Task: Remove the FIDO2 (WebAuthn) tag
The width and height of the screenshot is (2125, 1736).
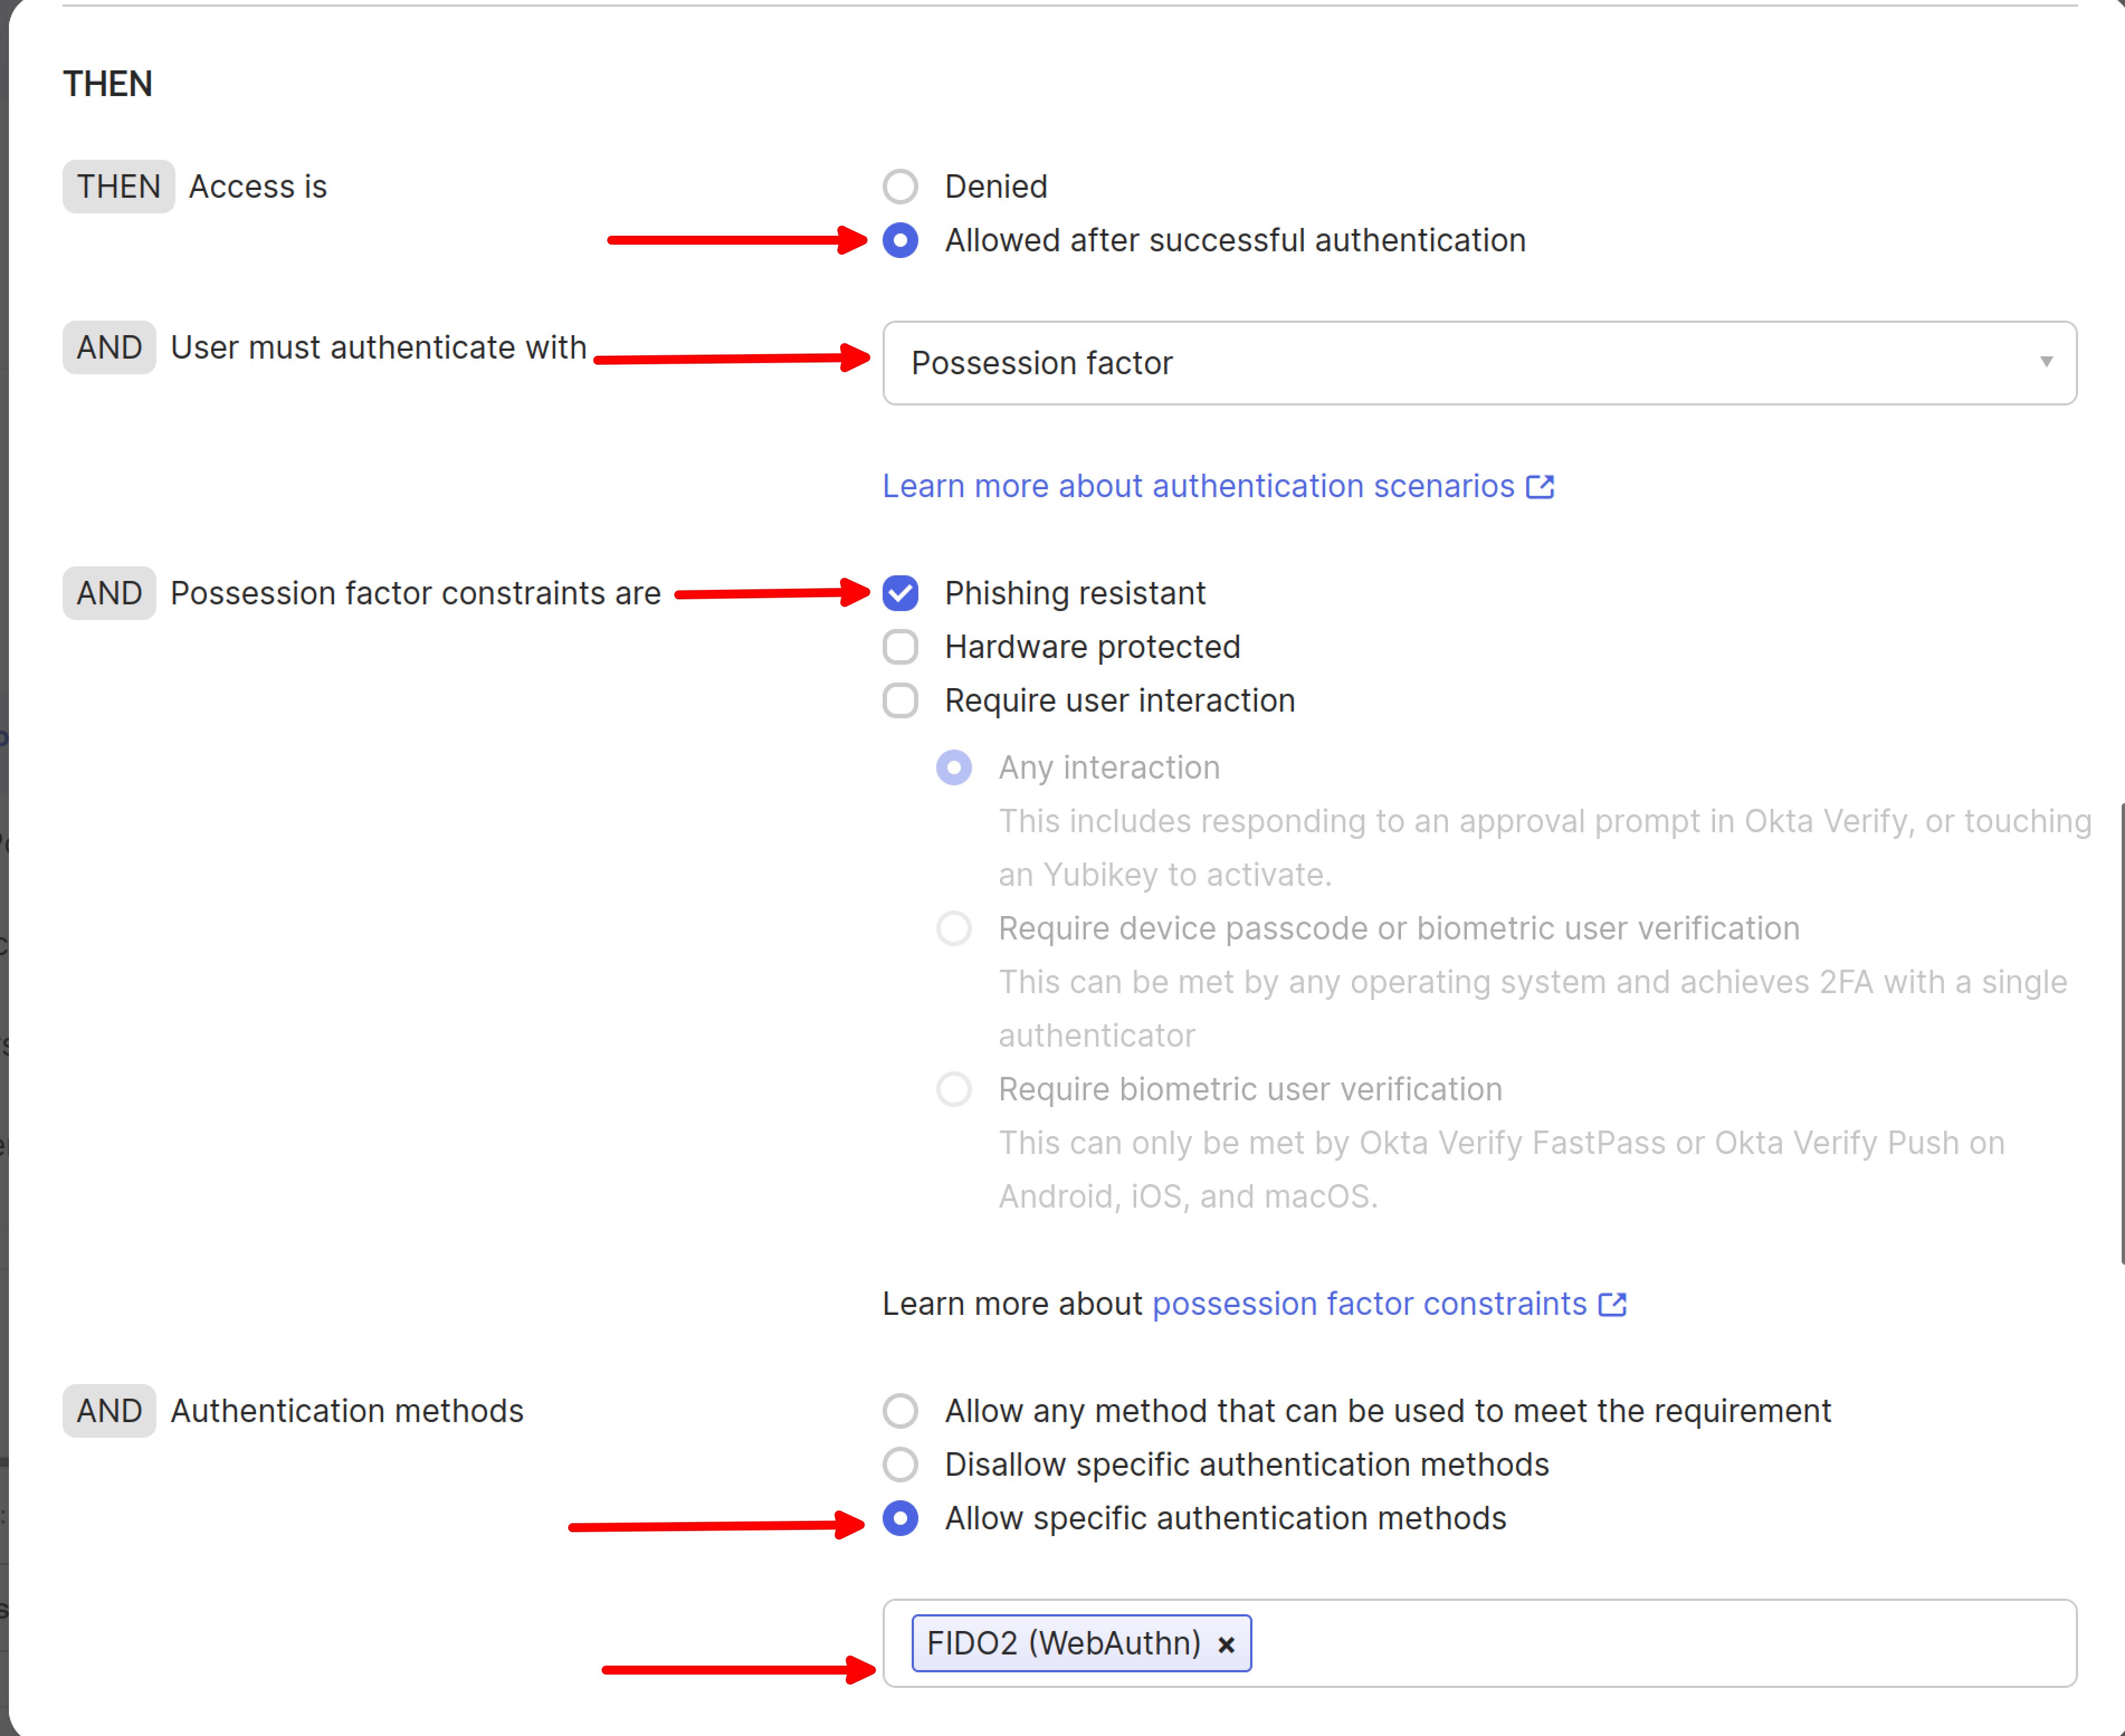Action: (x=1226, y=1645)
